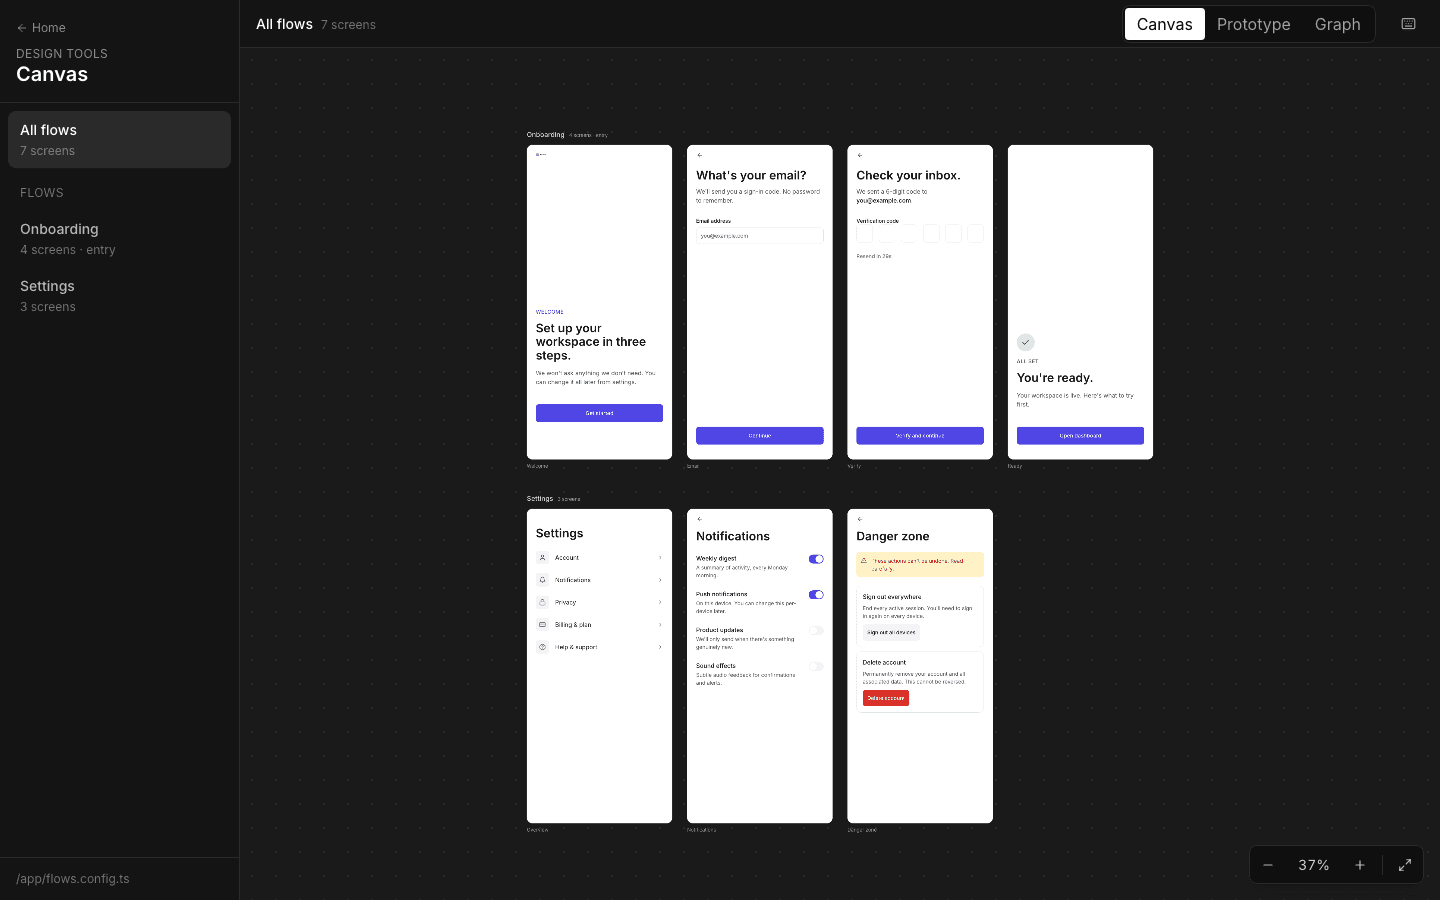
Task: Select All flows in the sidebar
Action: tap(119, 139)
